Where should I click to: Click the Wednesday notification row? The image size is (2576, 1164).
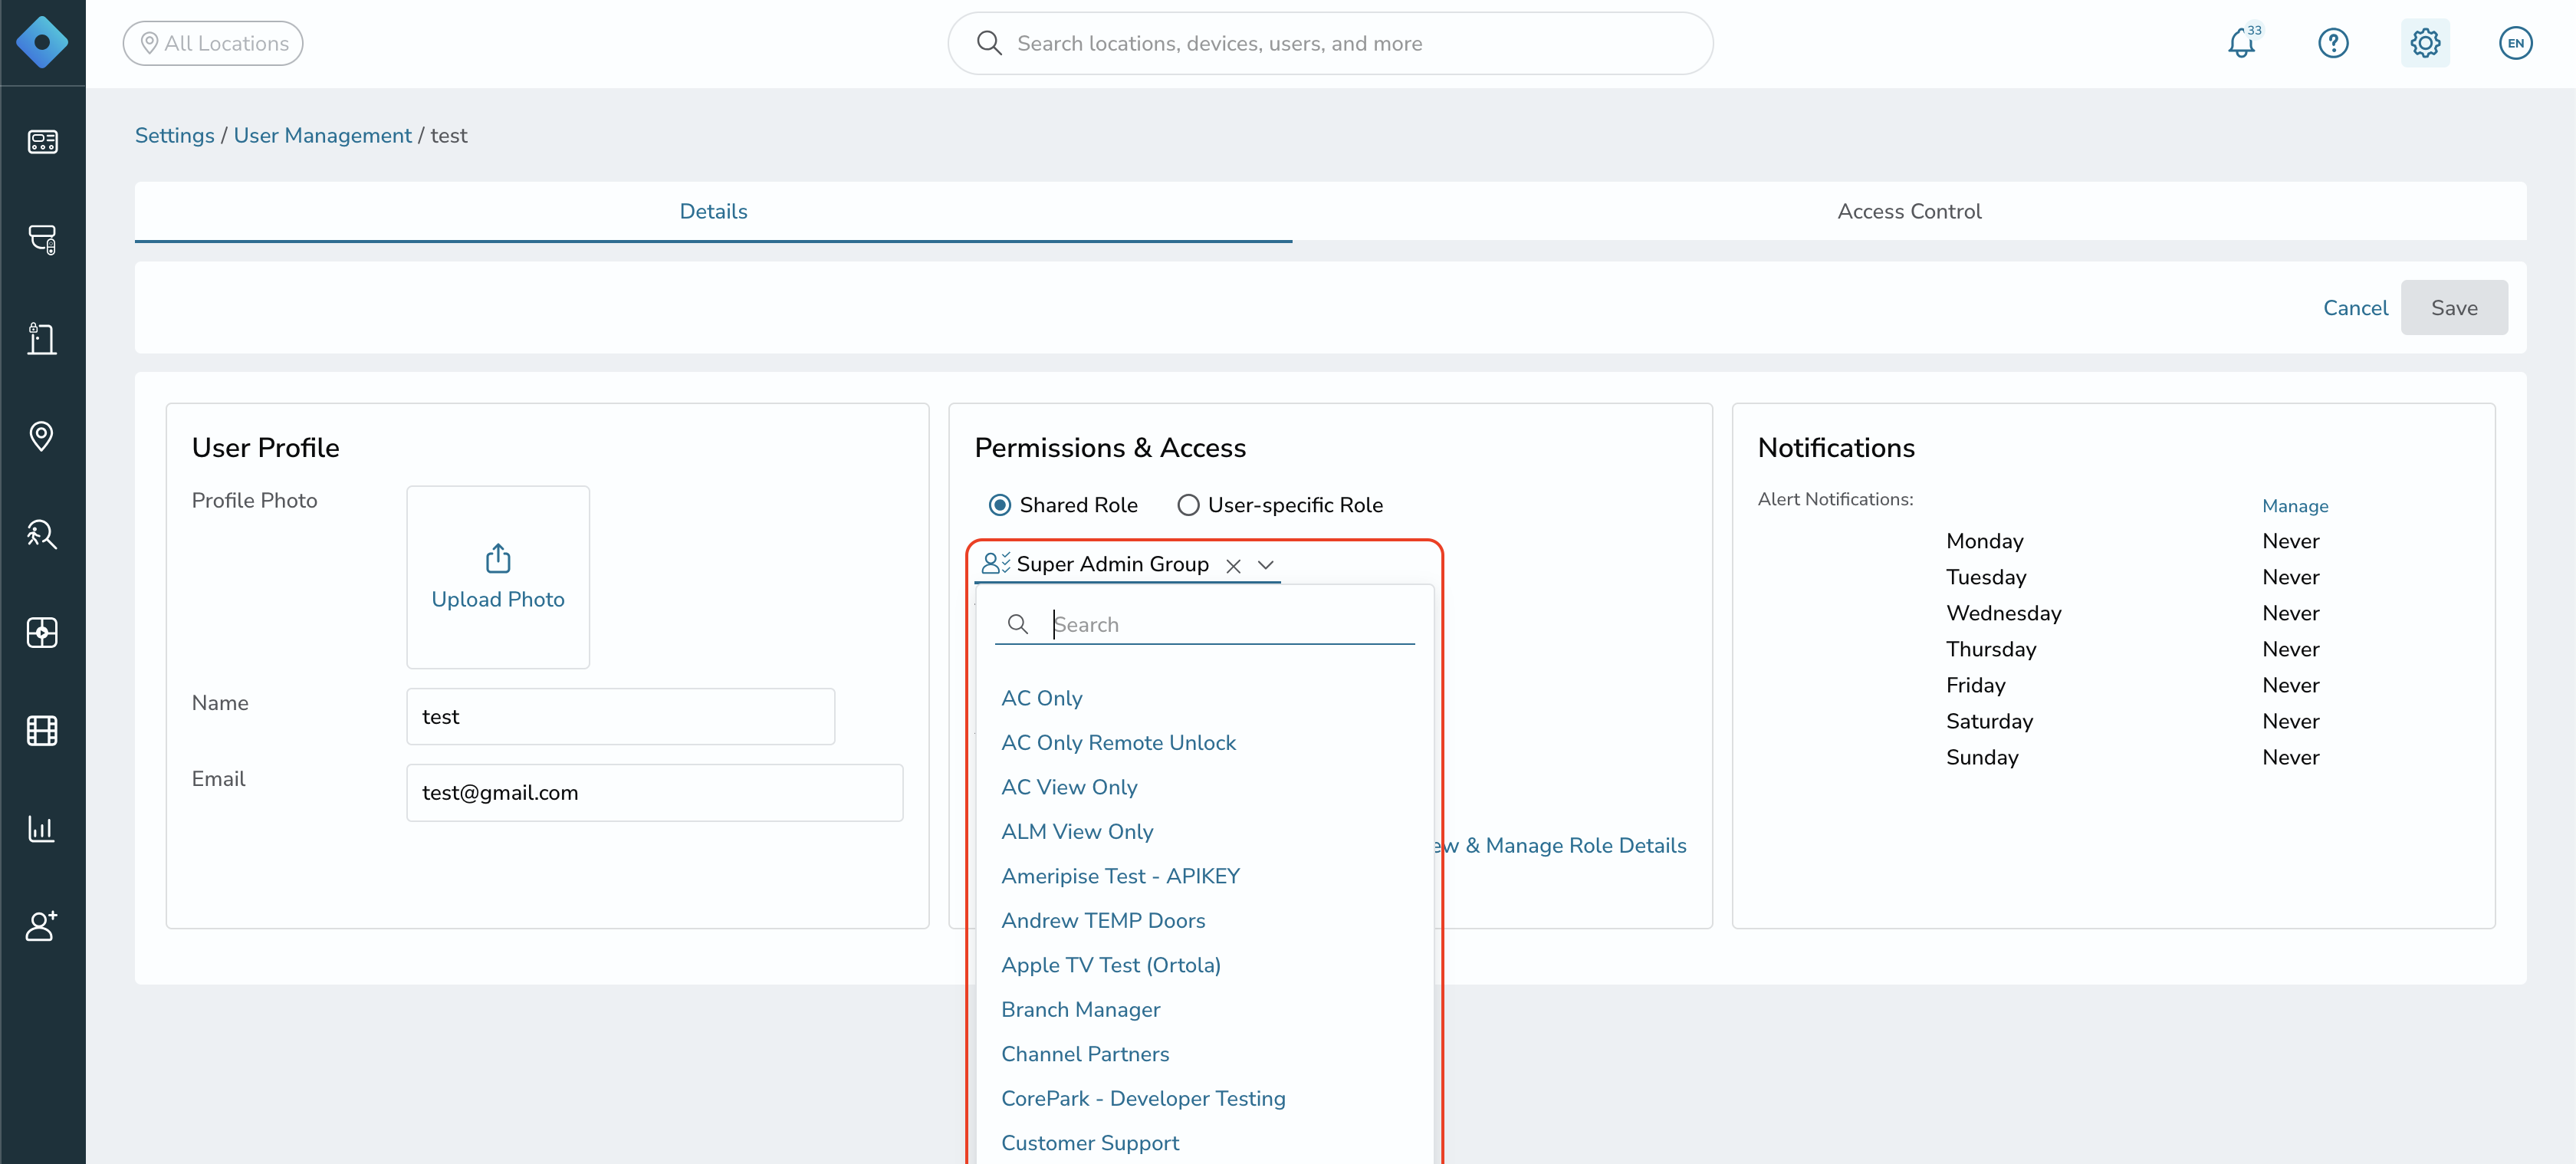click(2132, 613)
